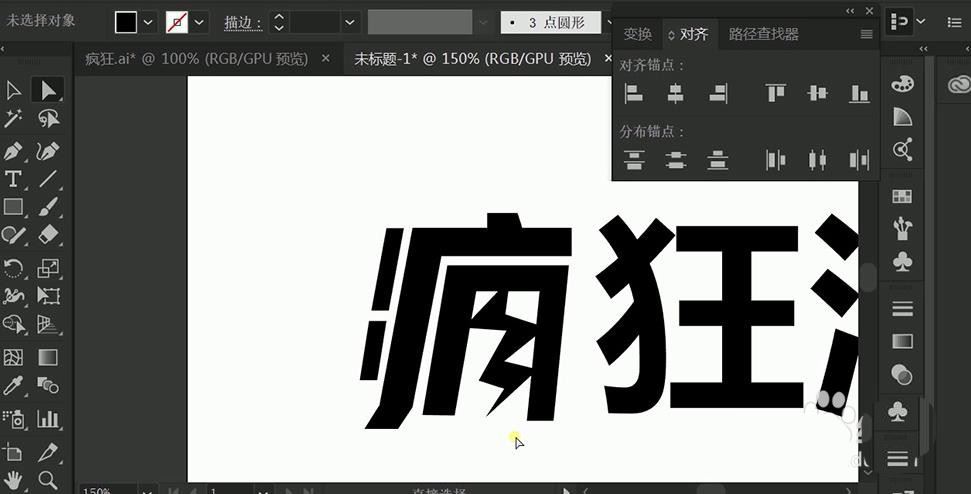Select the Perspective Grid tool
The height and width of the screenshot is (494, 971).
click(x=48, y=324)
